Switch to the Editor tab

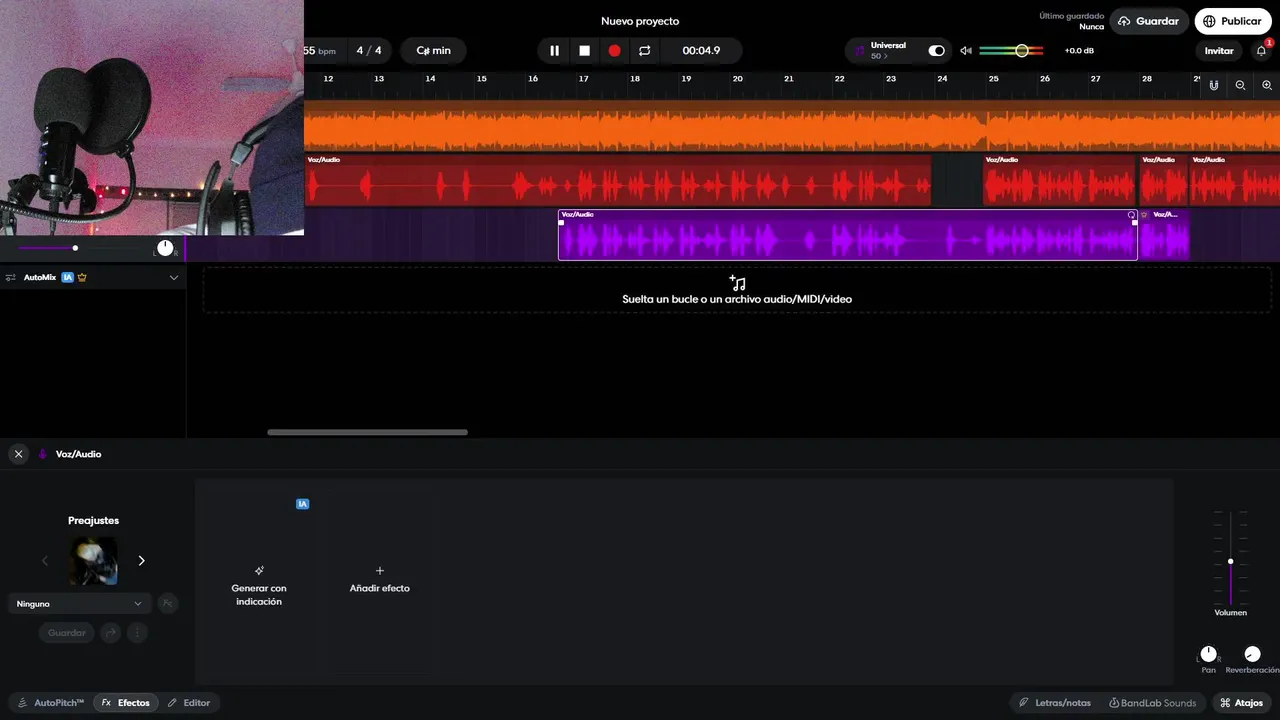[189, 703]
